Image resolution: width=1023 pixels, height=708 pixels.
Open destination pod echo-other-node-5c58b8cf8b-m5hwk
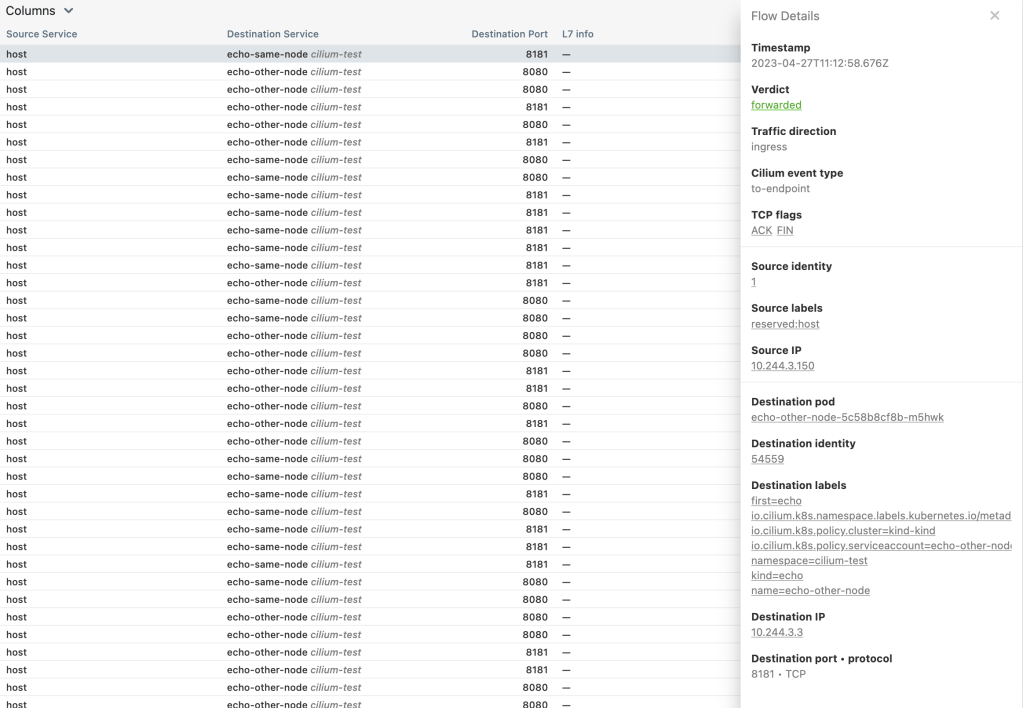(847, 417)
